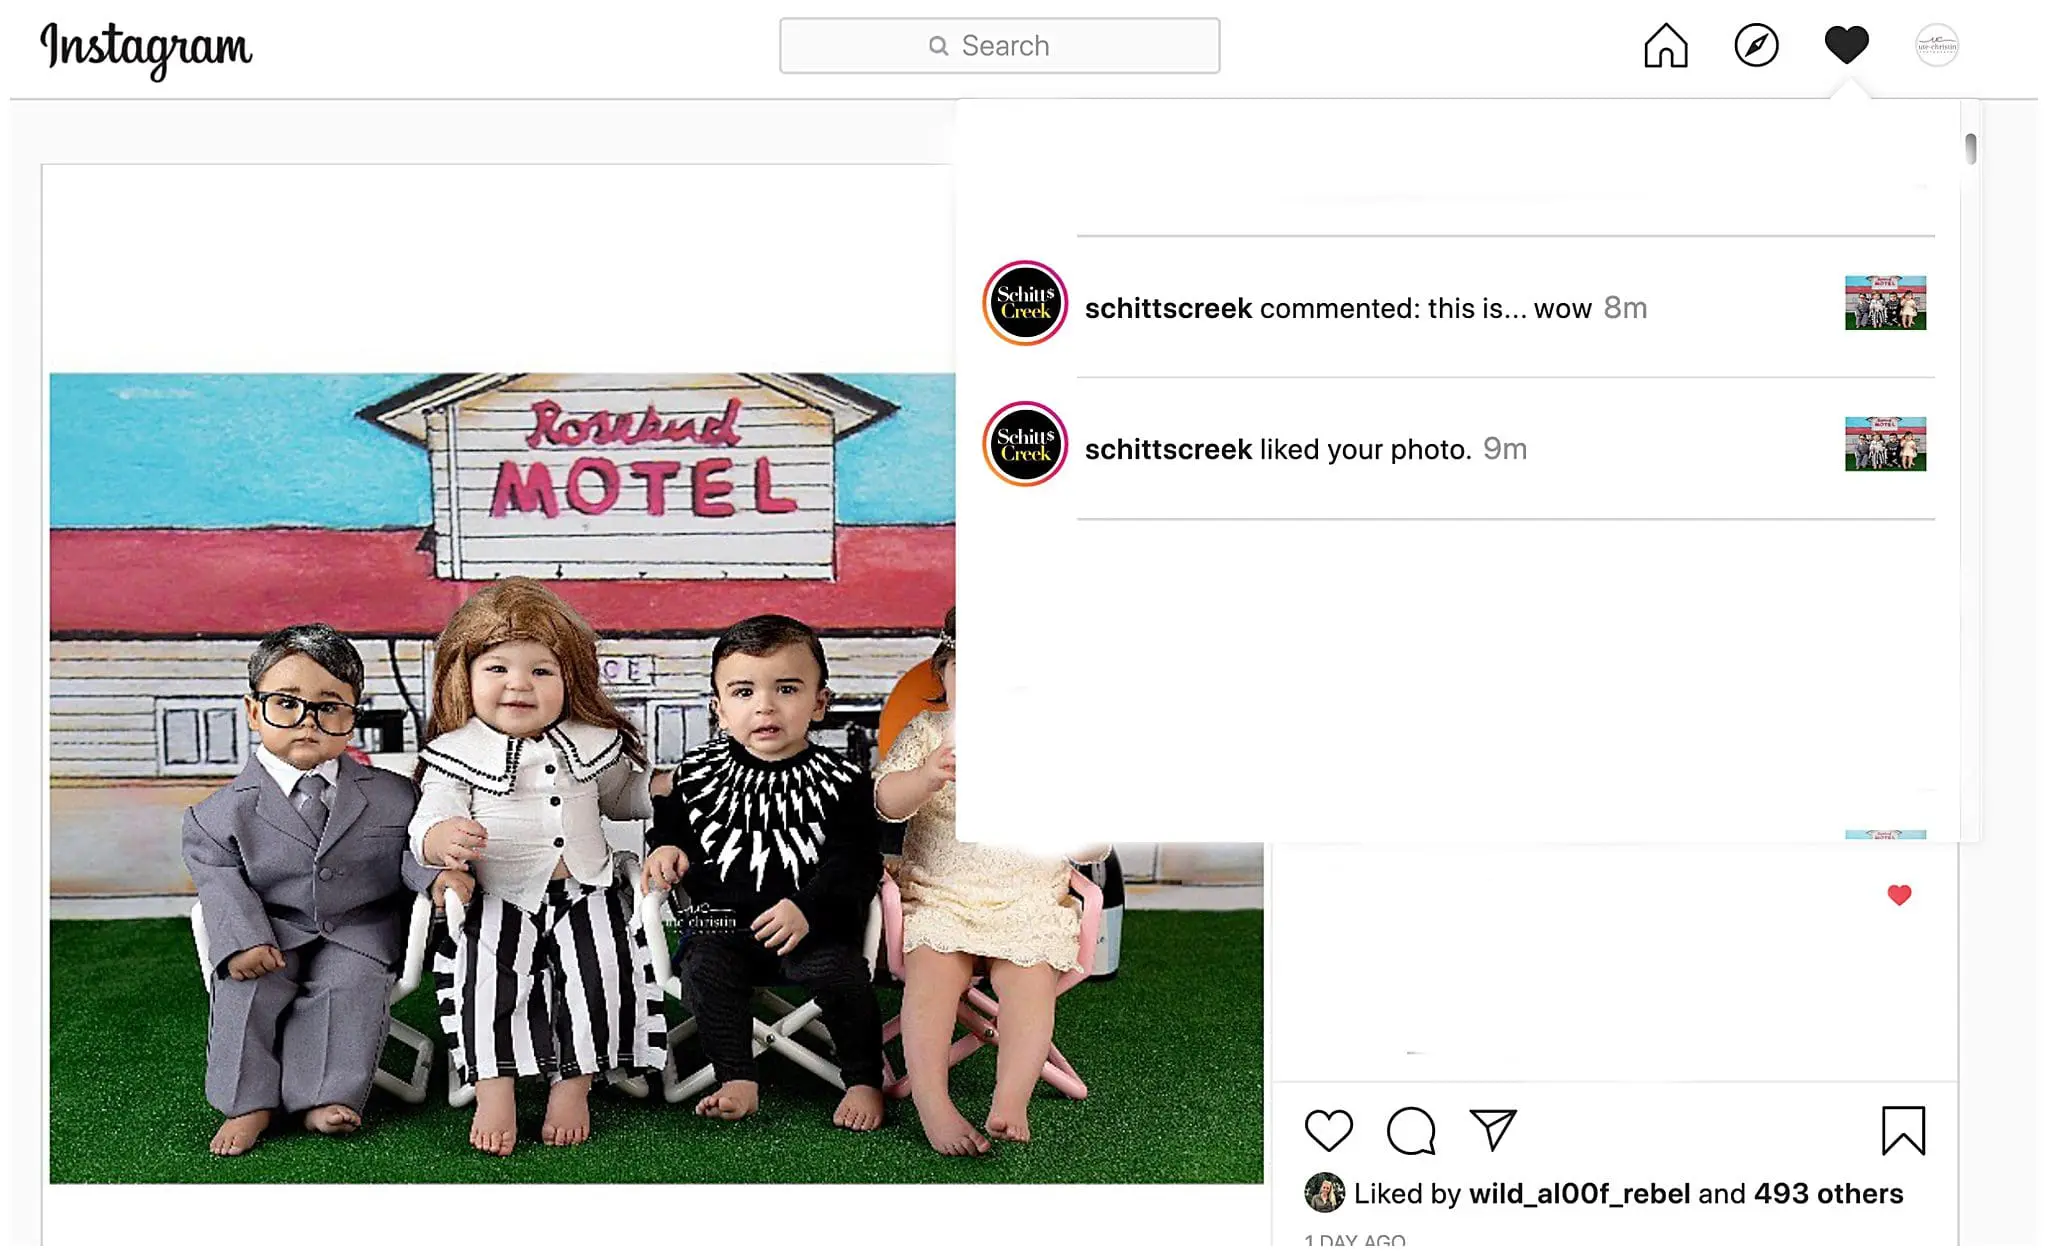Open the Explore compass icon
Viewport: 2048px width, 1256px height.
1756,45
